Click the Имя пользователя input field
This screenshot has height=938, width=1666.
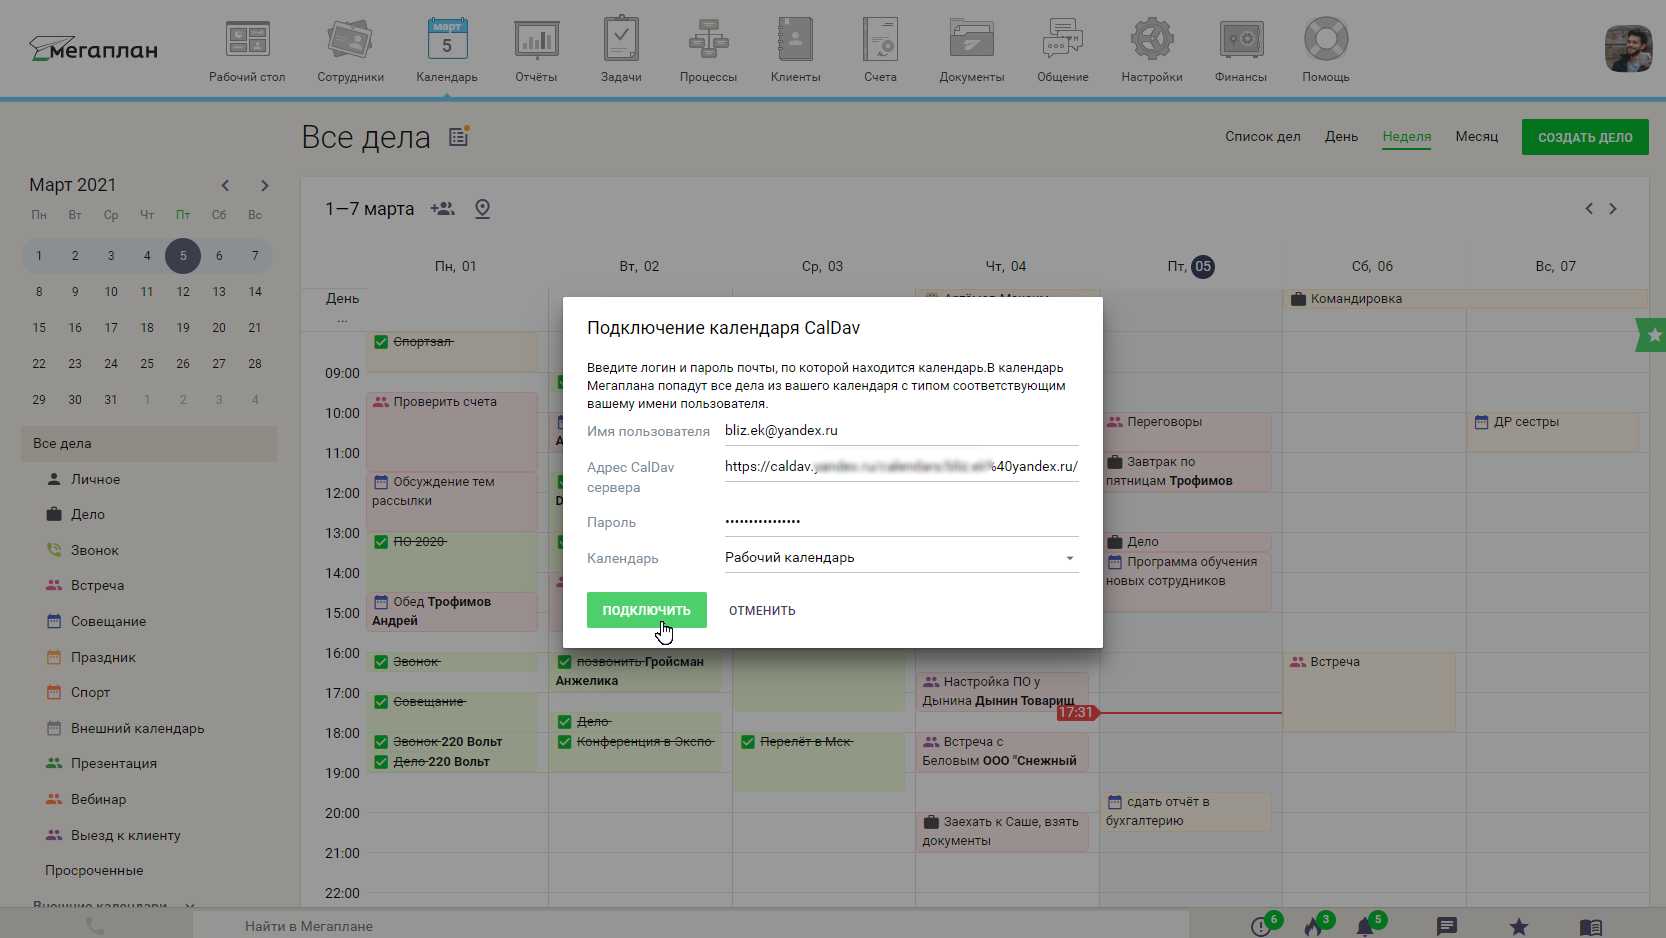click(901, 431)
